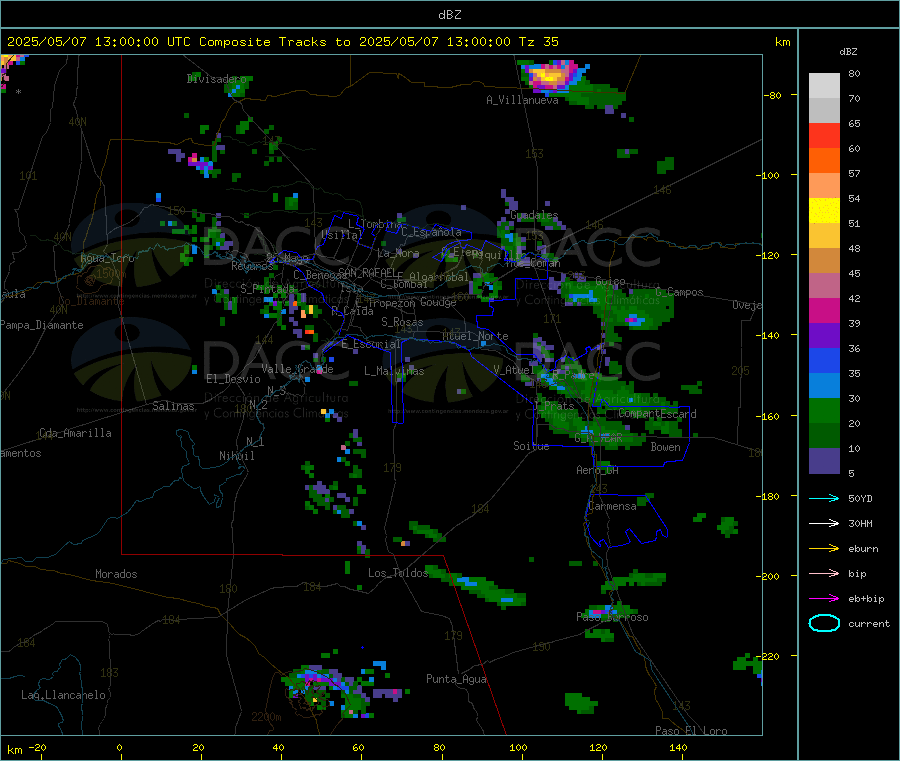Click the Bowen map label
Screen dimensions: 900x761
click(x=665, y=447)
